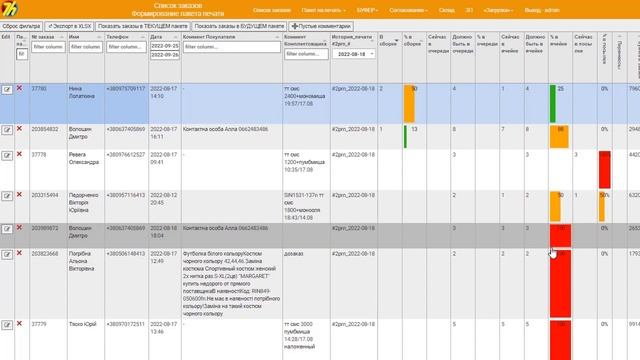The image size is (640, 360).
Task: Open 'ЗП' in the top menu
Action: [x=469, y=10]
